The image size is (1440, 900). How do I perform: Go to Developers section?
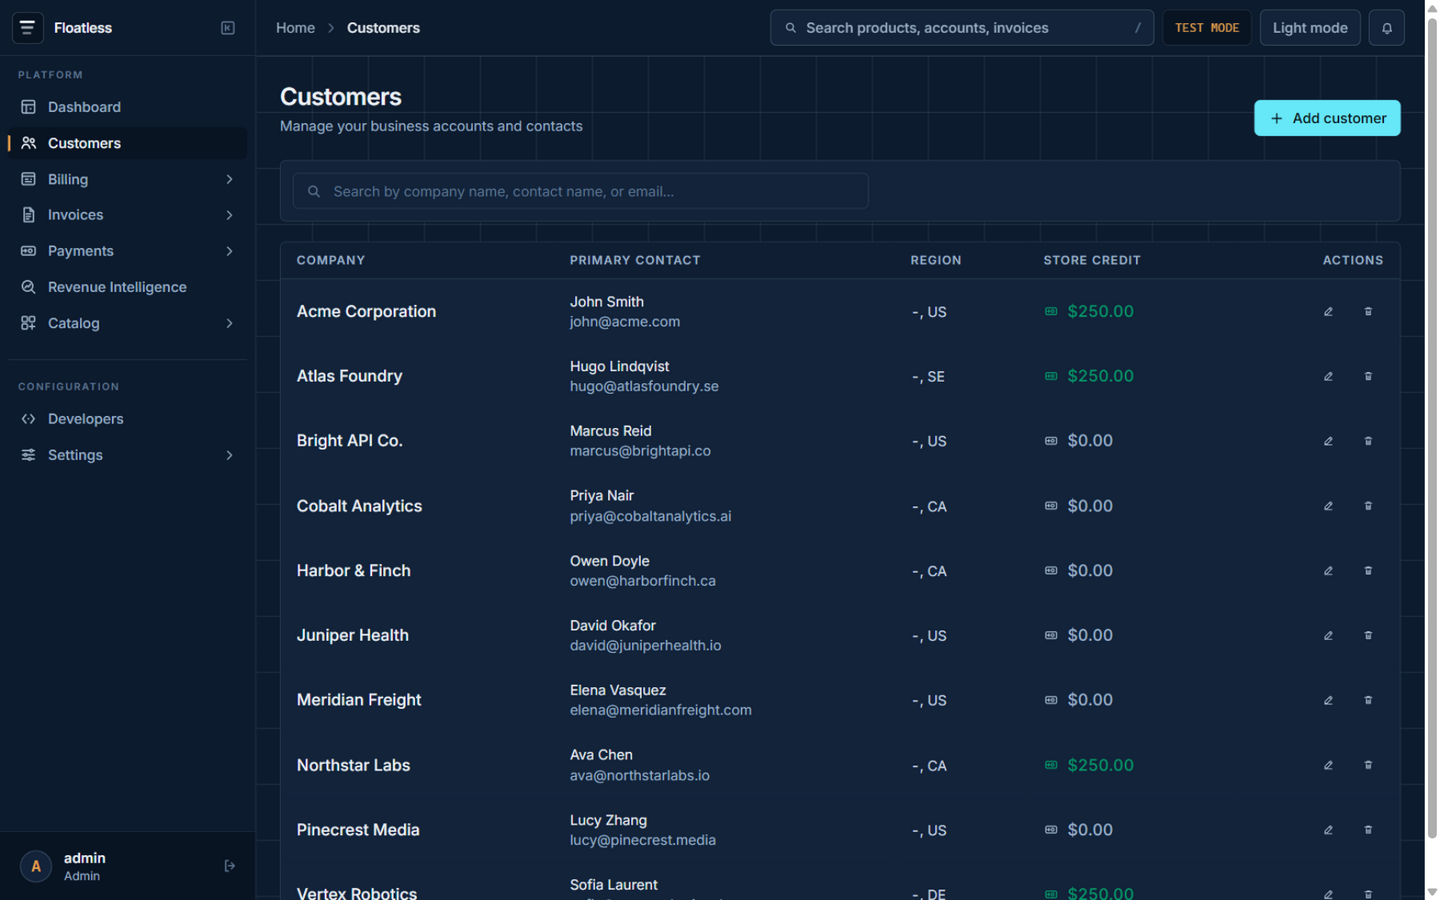127,419
